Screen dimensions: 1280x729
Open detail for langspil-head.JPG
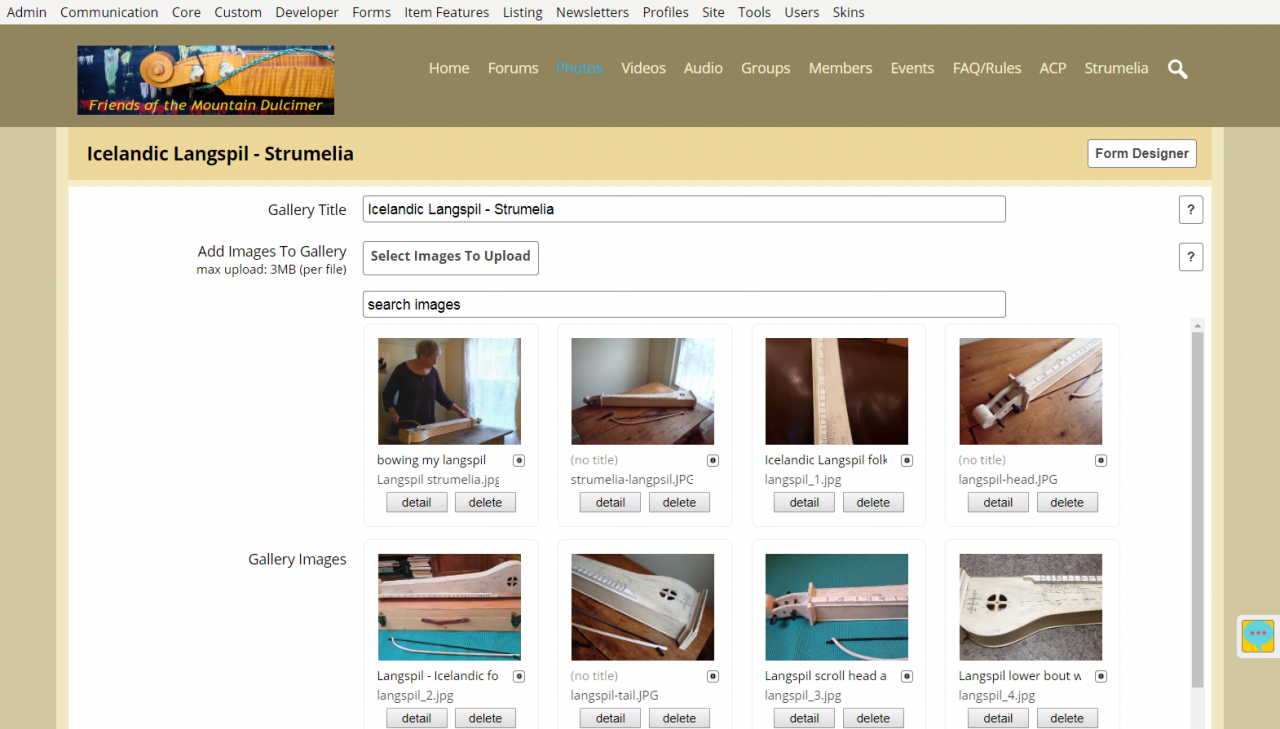pos(999,502)
